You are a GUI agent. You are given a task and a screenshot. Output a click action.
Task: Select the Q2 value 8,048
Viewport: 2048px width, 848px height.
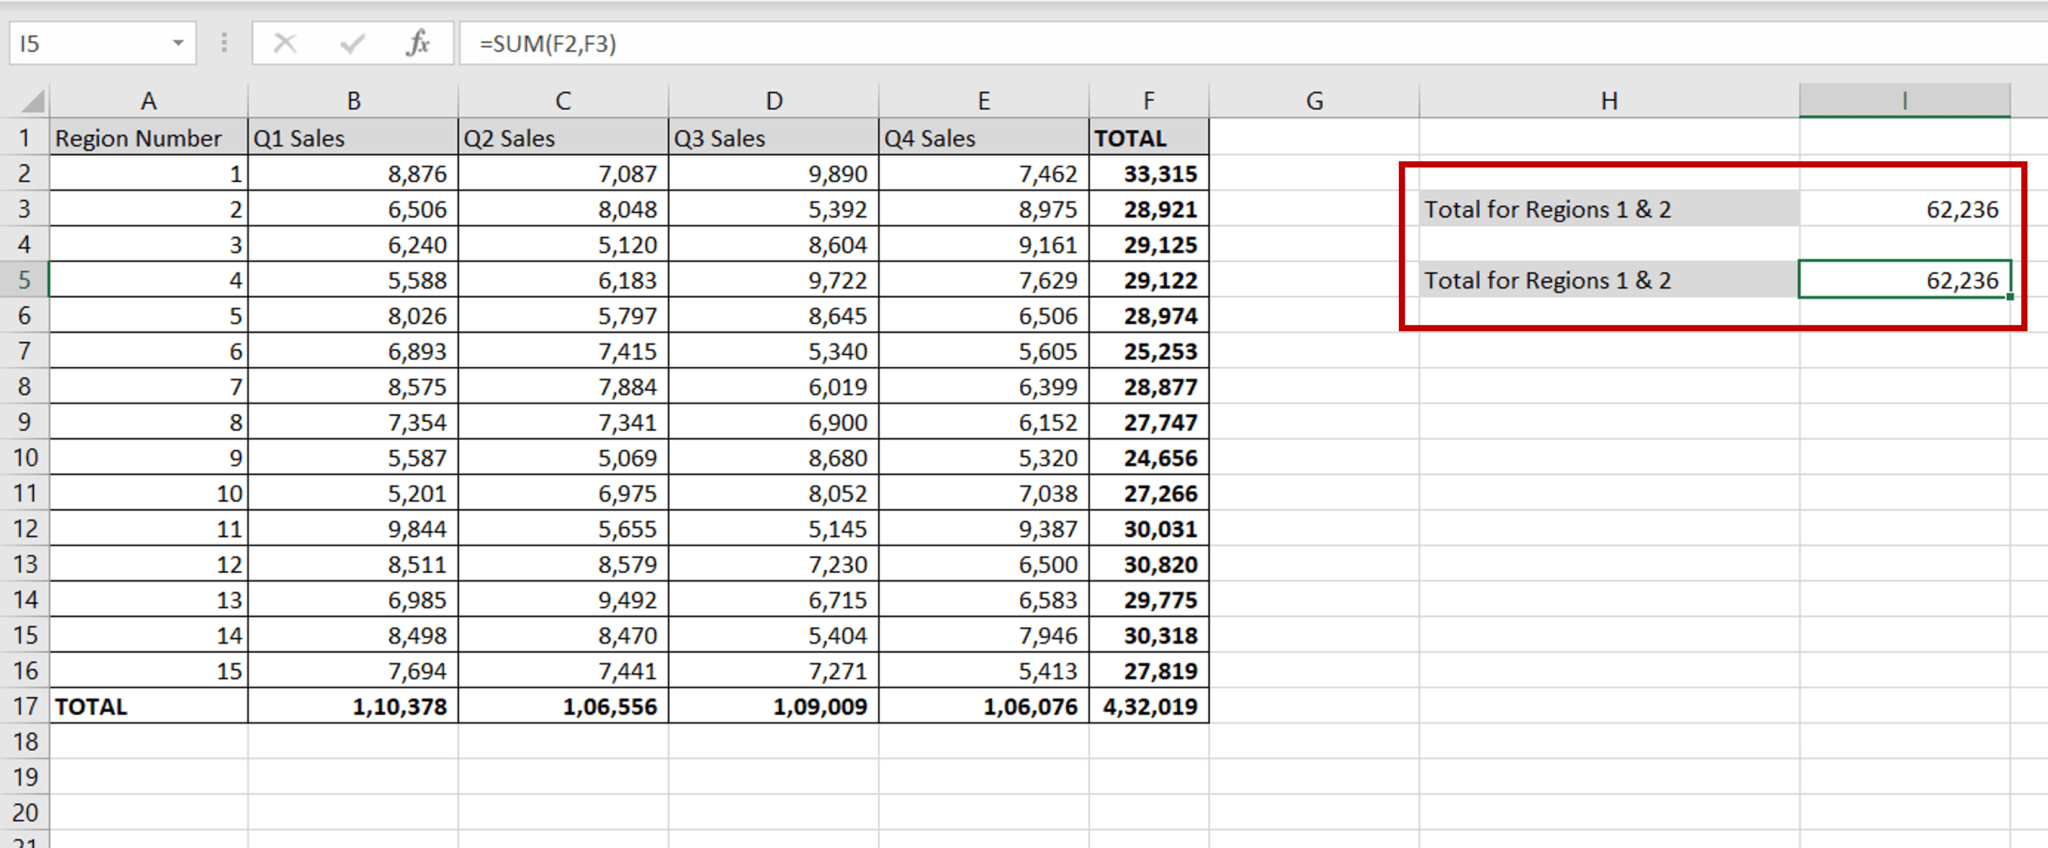tap(563, 209)
